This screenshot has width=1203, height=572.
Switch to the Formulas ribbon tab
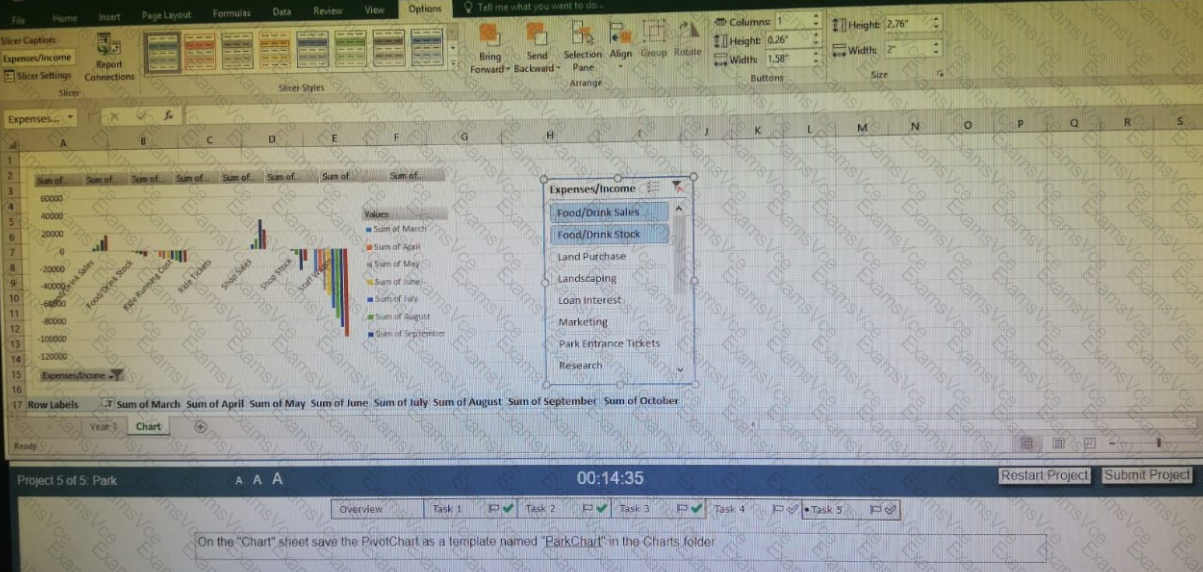tap(231, 14)
